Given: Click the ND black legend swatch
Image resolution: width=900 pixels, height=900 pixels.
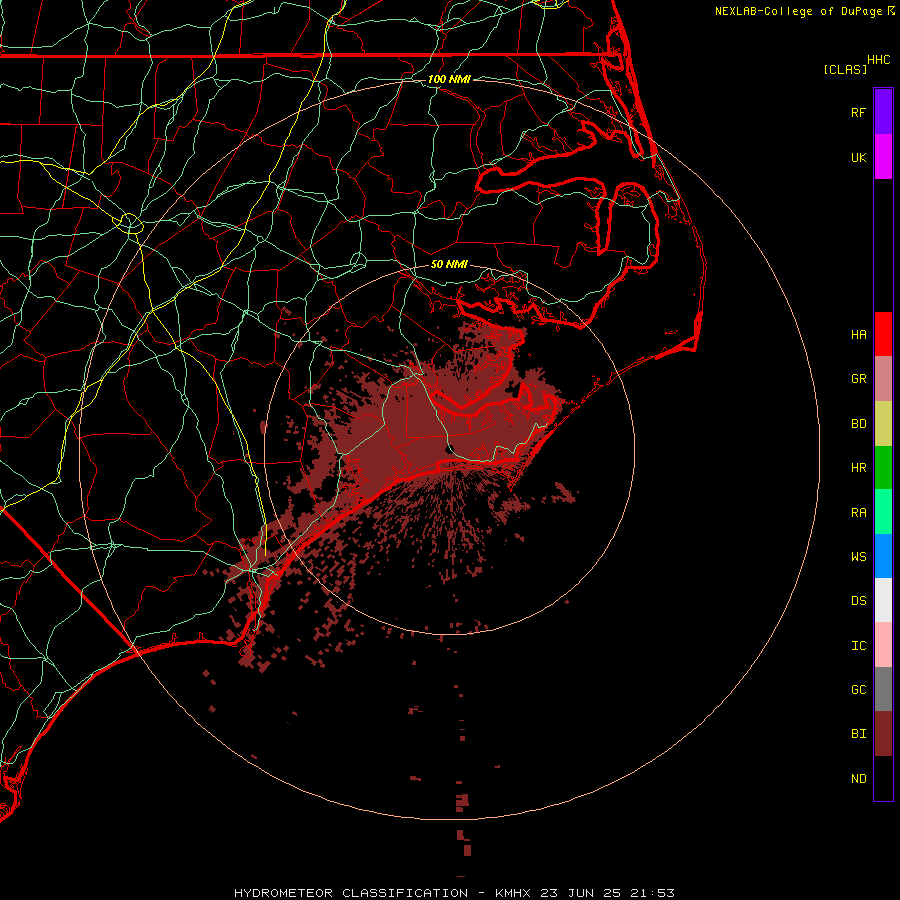Looking at the screenshot, I should click(883, 778).
